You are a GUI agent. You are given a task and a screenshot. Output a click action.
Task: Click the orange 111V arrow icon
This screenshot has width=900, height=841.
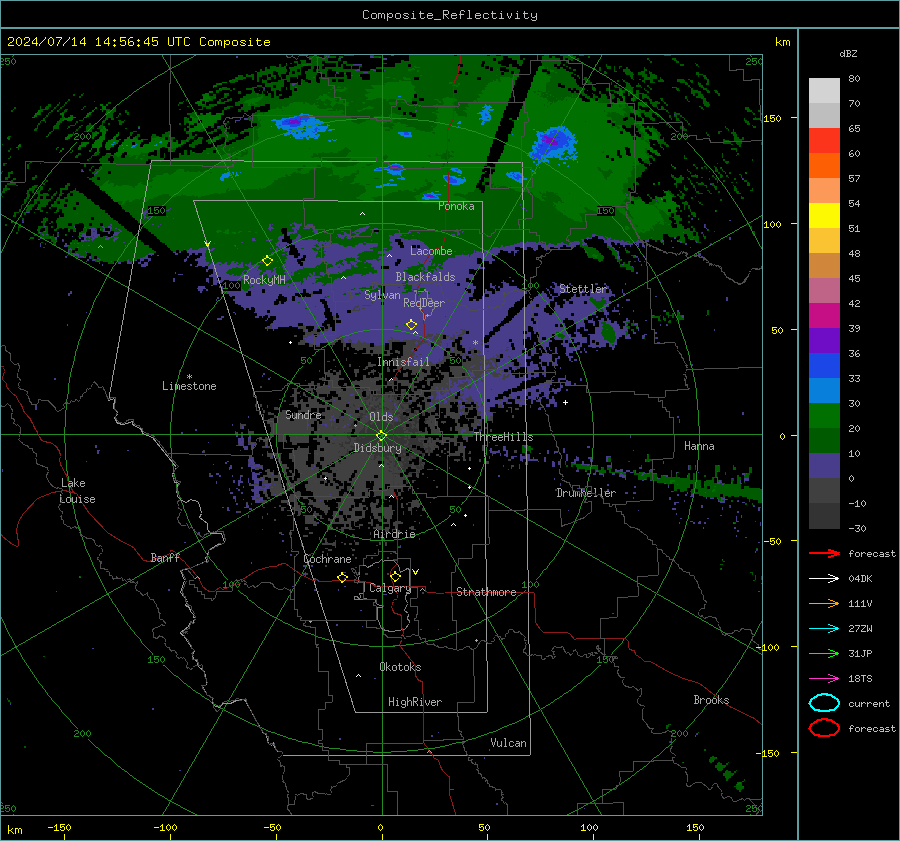tap(824, 603)
